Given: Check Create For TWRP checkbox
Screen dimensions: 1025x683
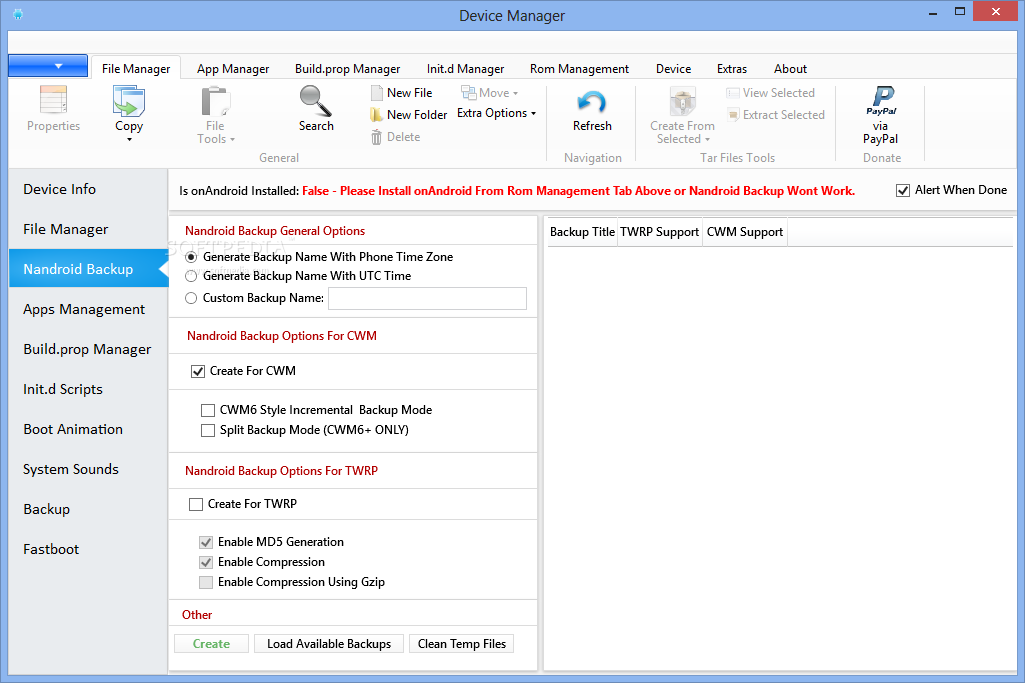Looking at the screenshot, I should [195, 505].
